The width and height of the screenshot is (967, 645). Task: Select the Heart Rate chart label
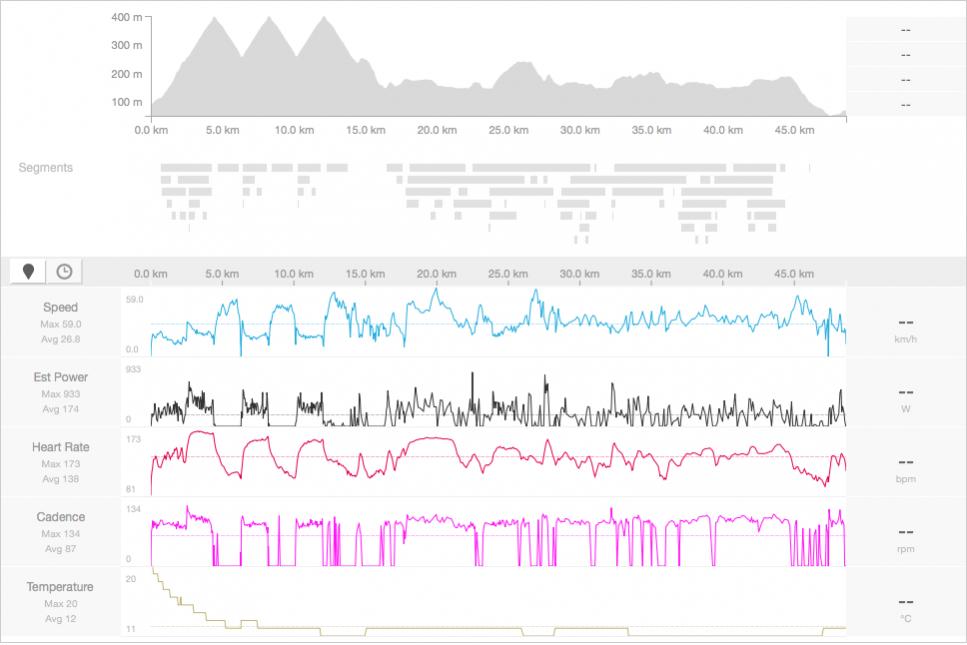[x=60, y=447]
